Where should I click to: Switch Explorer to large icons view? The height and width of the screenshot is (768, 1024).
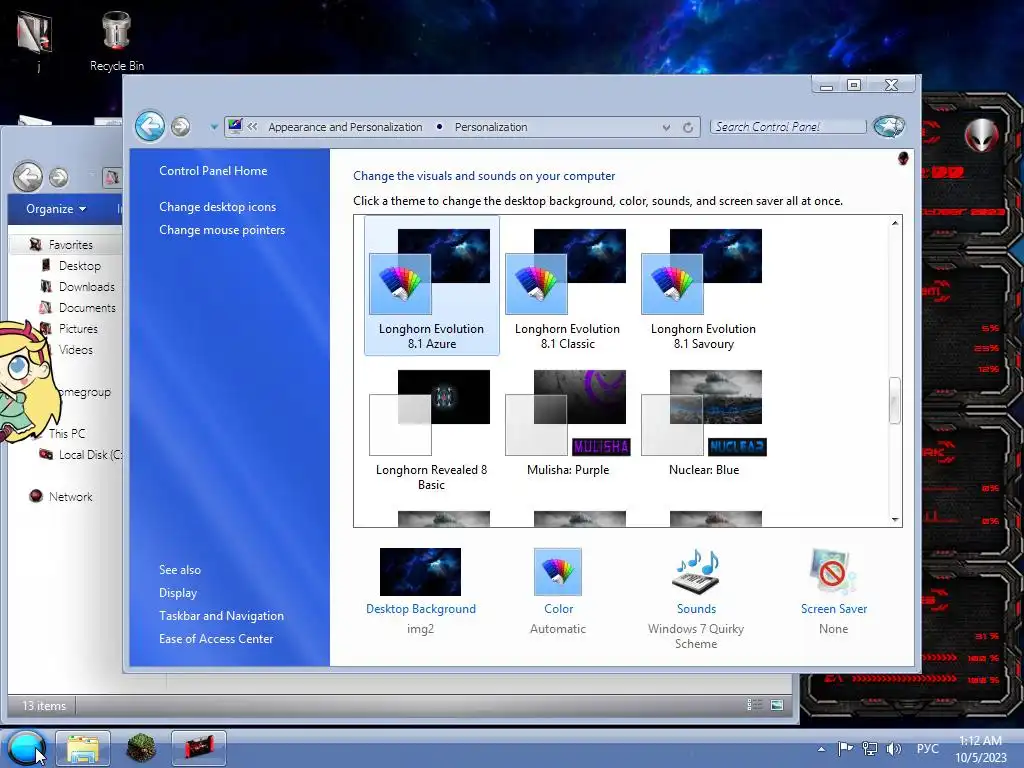point(776,704)
